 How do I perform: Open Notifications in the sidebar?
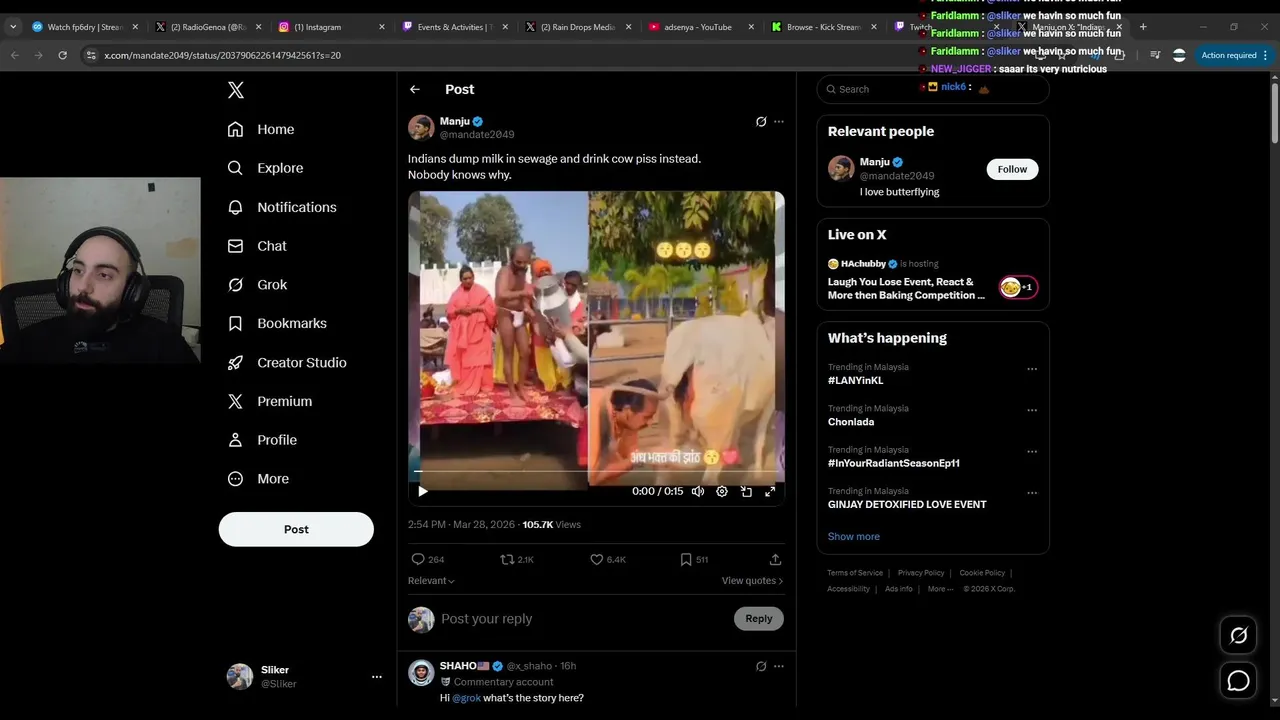click(x=282, y=207)
